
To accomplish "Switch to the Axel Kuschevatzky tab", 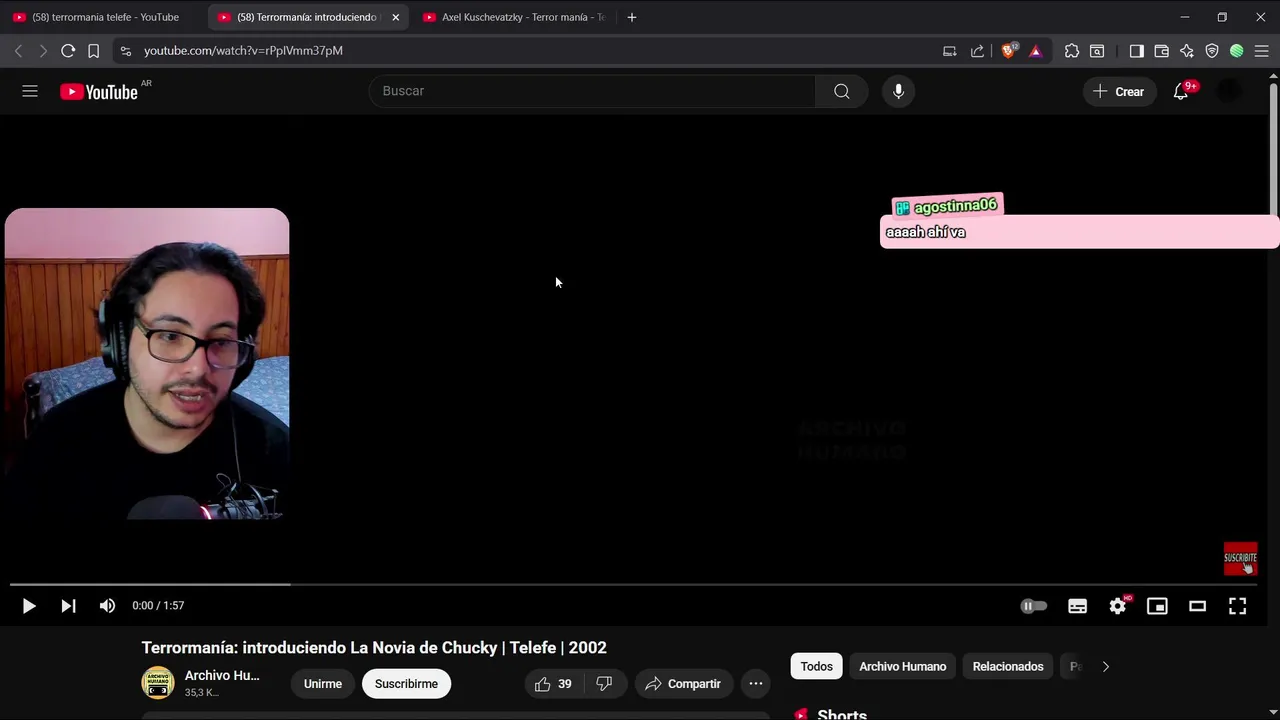I will 513,17.
